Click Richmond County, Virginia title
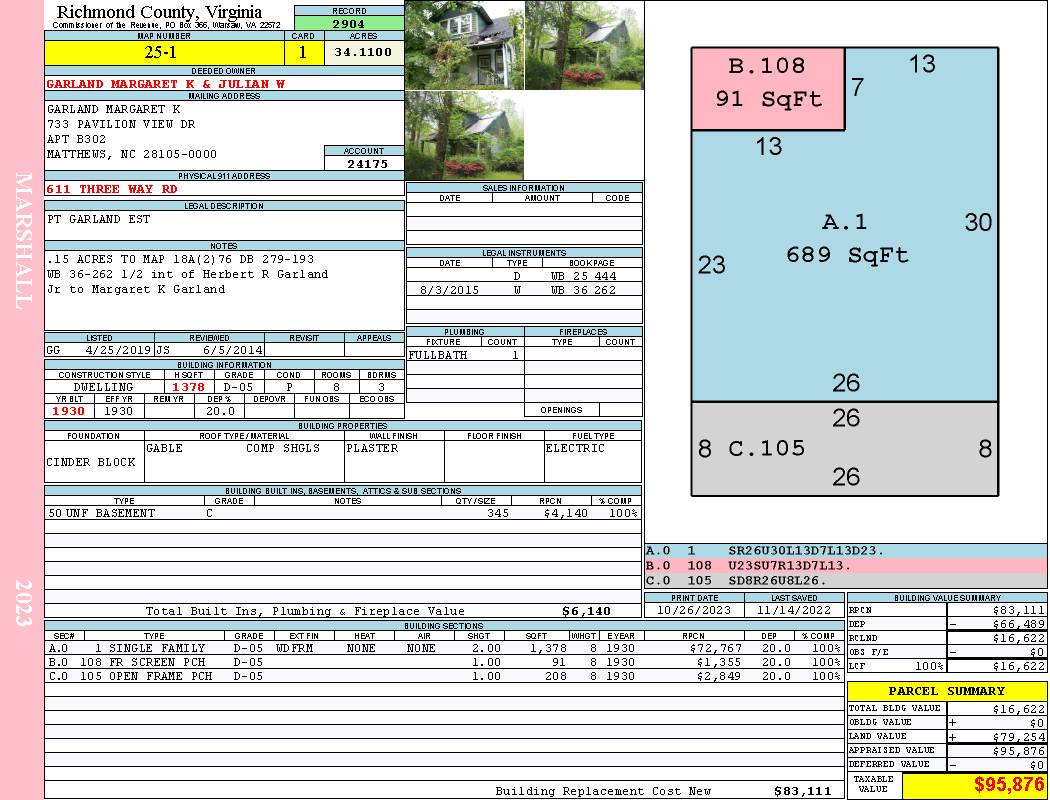The image size is (1050, 800). pos(159,12)
